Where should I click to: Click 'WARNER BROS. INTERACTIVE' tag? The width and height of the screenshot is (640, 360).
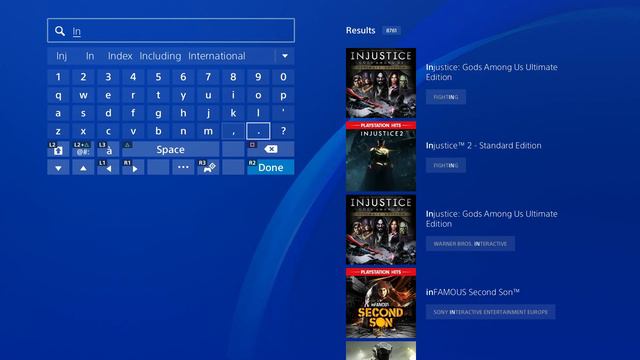pos(470,244)
